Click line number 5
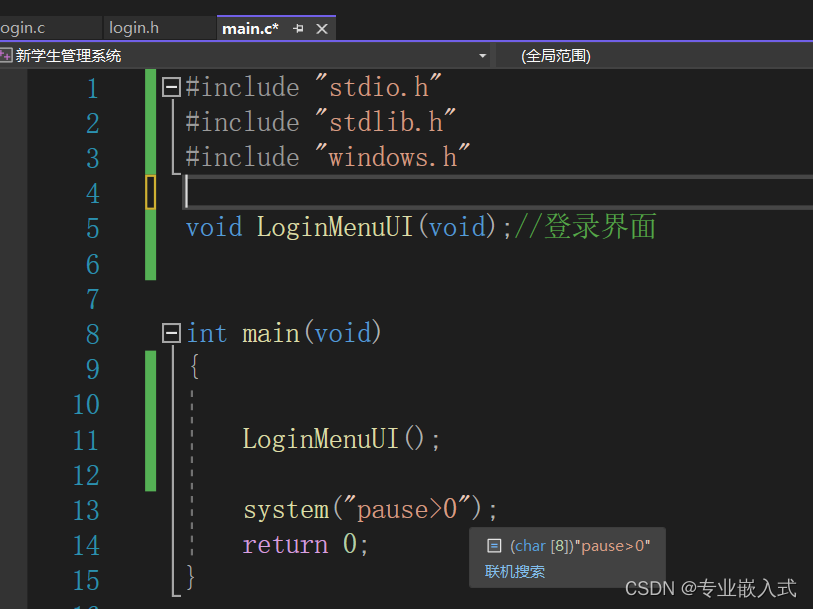The width and height of the screenshot is (813, 609). tap(92, 228)
